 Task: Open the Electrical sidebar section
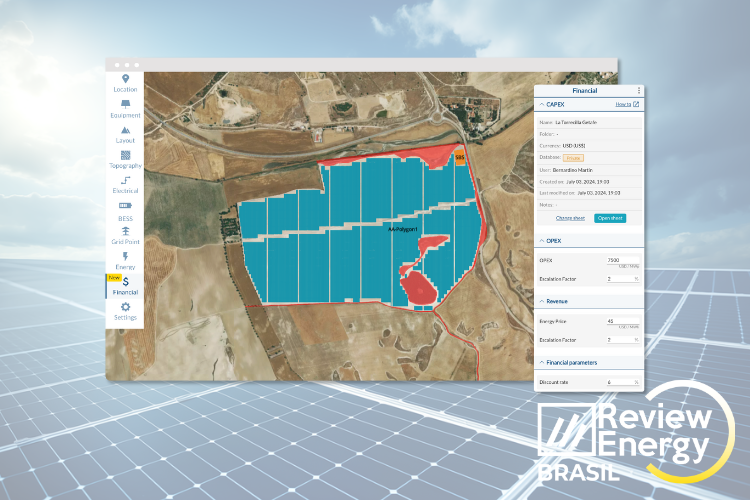125,185
